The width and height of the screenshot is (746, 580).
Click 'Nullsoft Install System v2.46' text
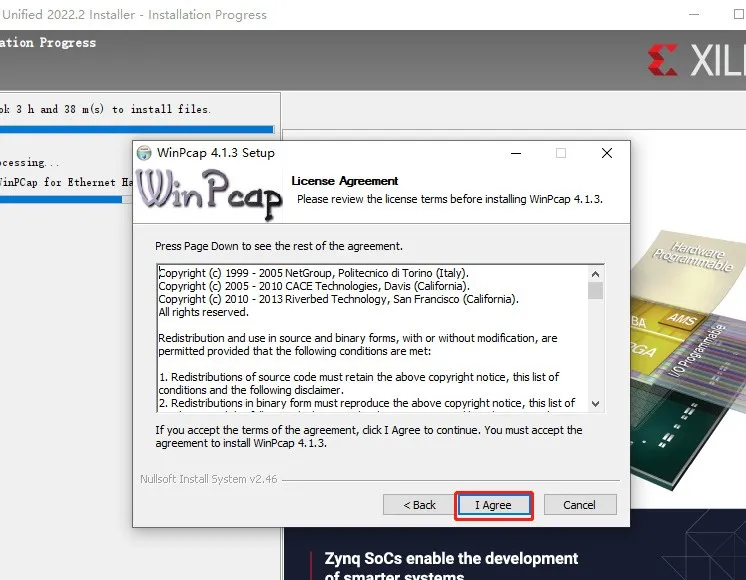tap(208, 479)
